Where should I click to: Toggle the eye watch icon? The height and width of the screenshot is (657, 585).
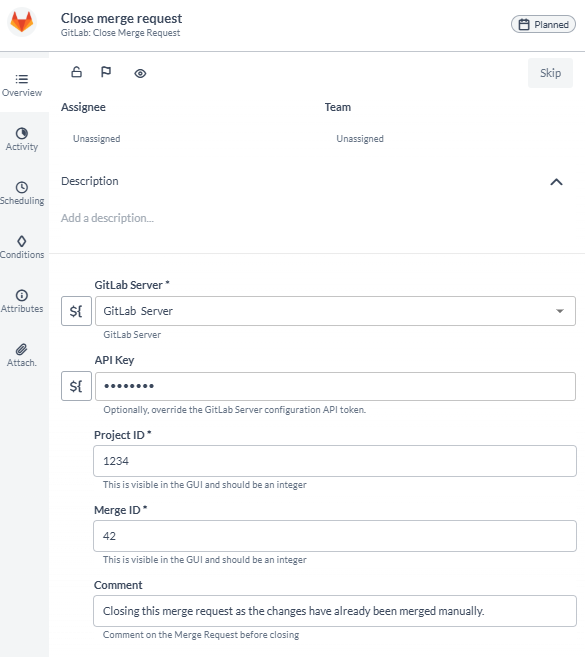coord(140,73)
